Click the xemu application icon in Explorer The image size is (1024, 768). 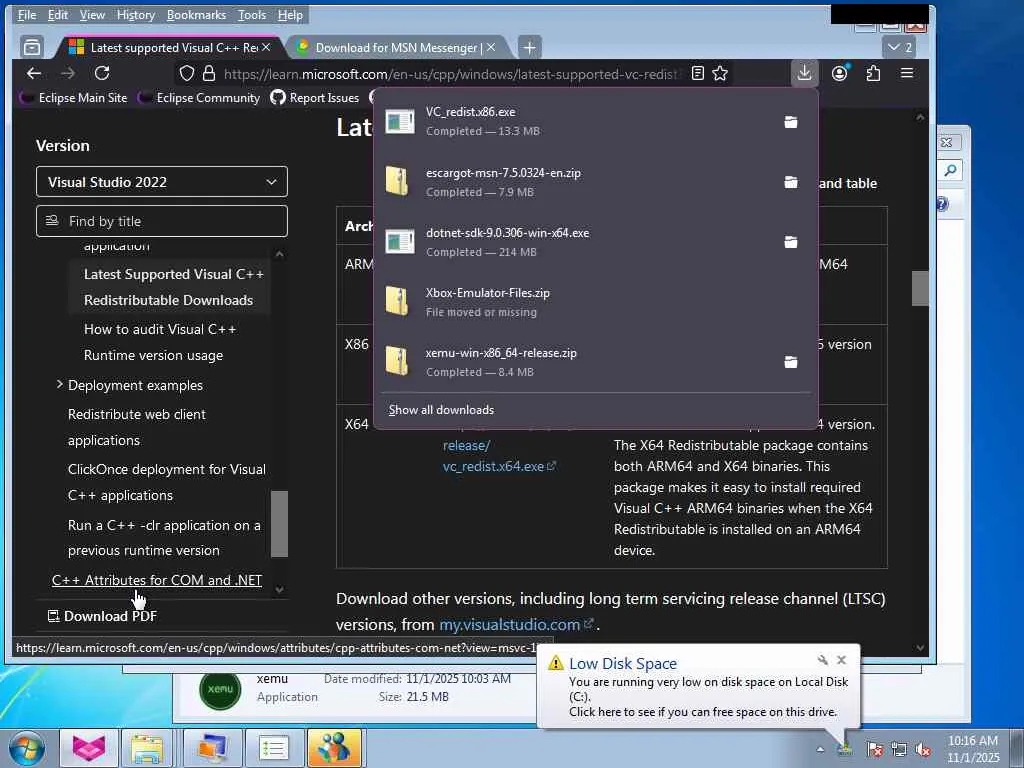tap(220, 689)
